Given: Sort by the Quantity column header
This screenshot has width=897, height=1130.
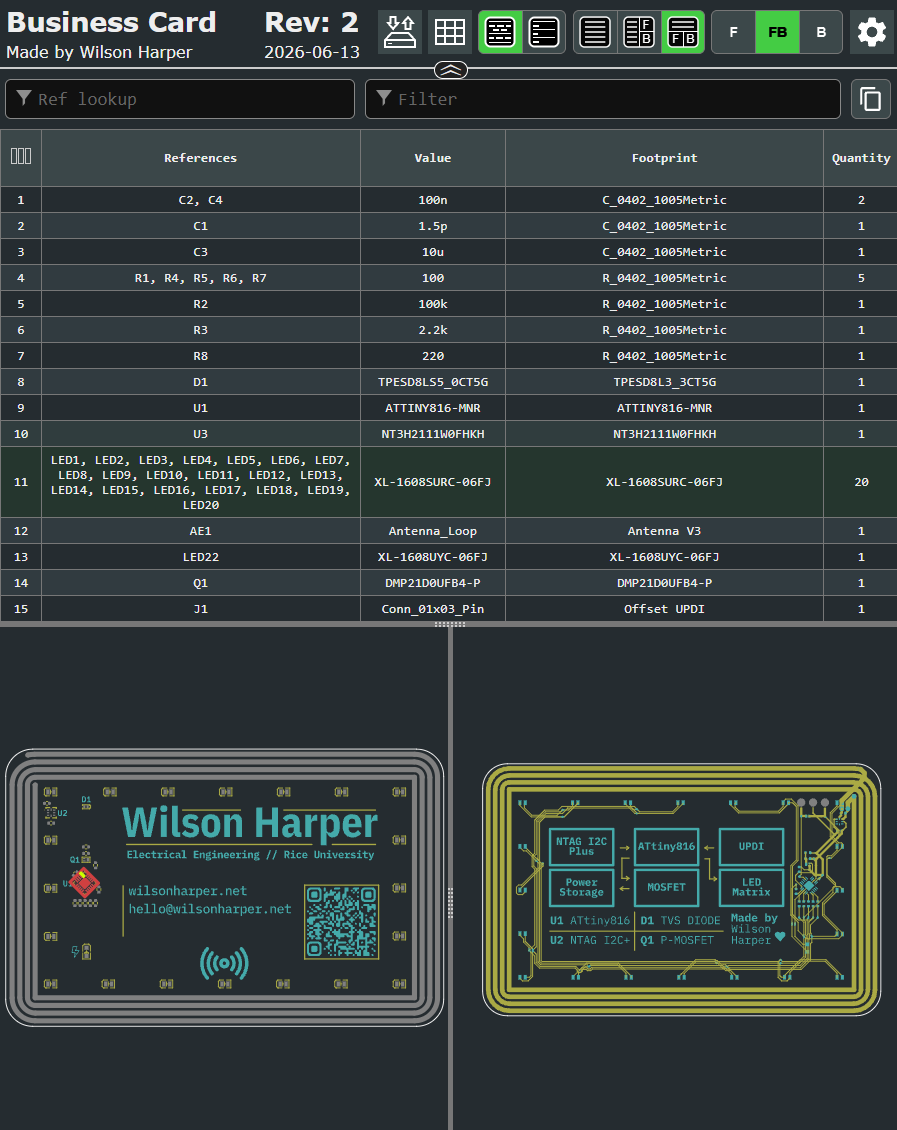Looking at the screenshot, I should pos(861,158).
